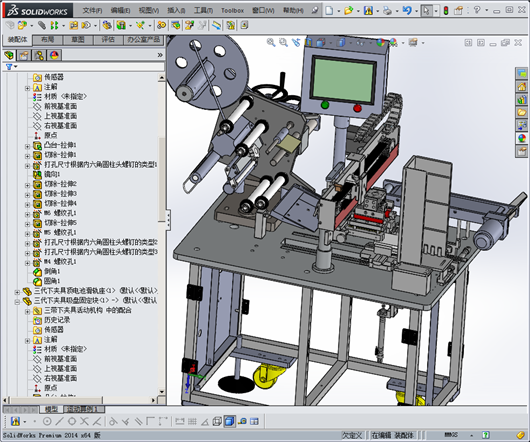Open Design Library folder in task pane
The height and width of the screenshot is (442, 530).
[522, 112]
